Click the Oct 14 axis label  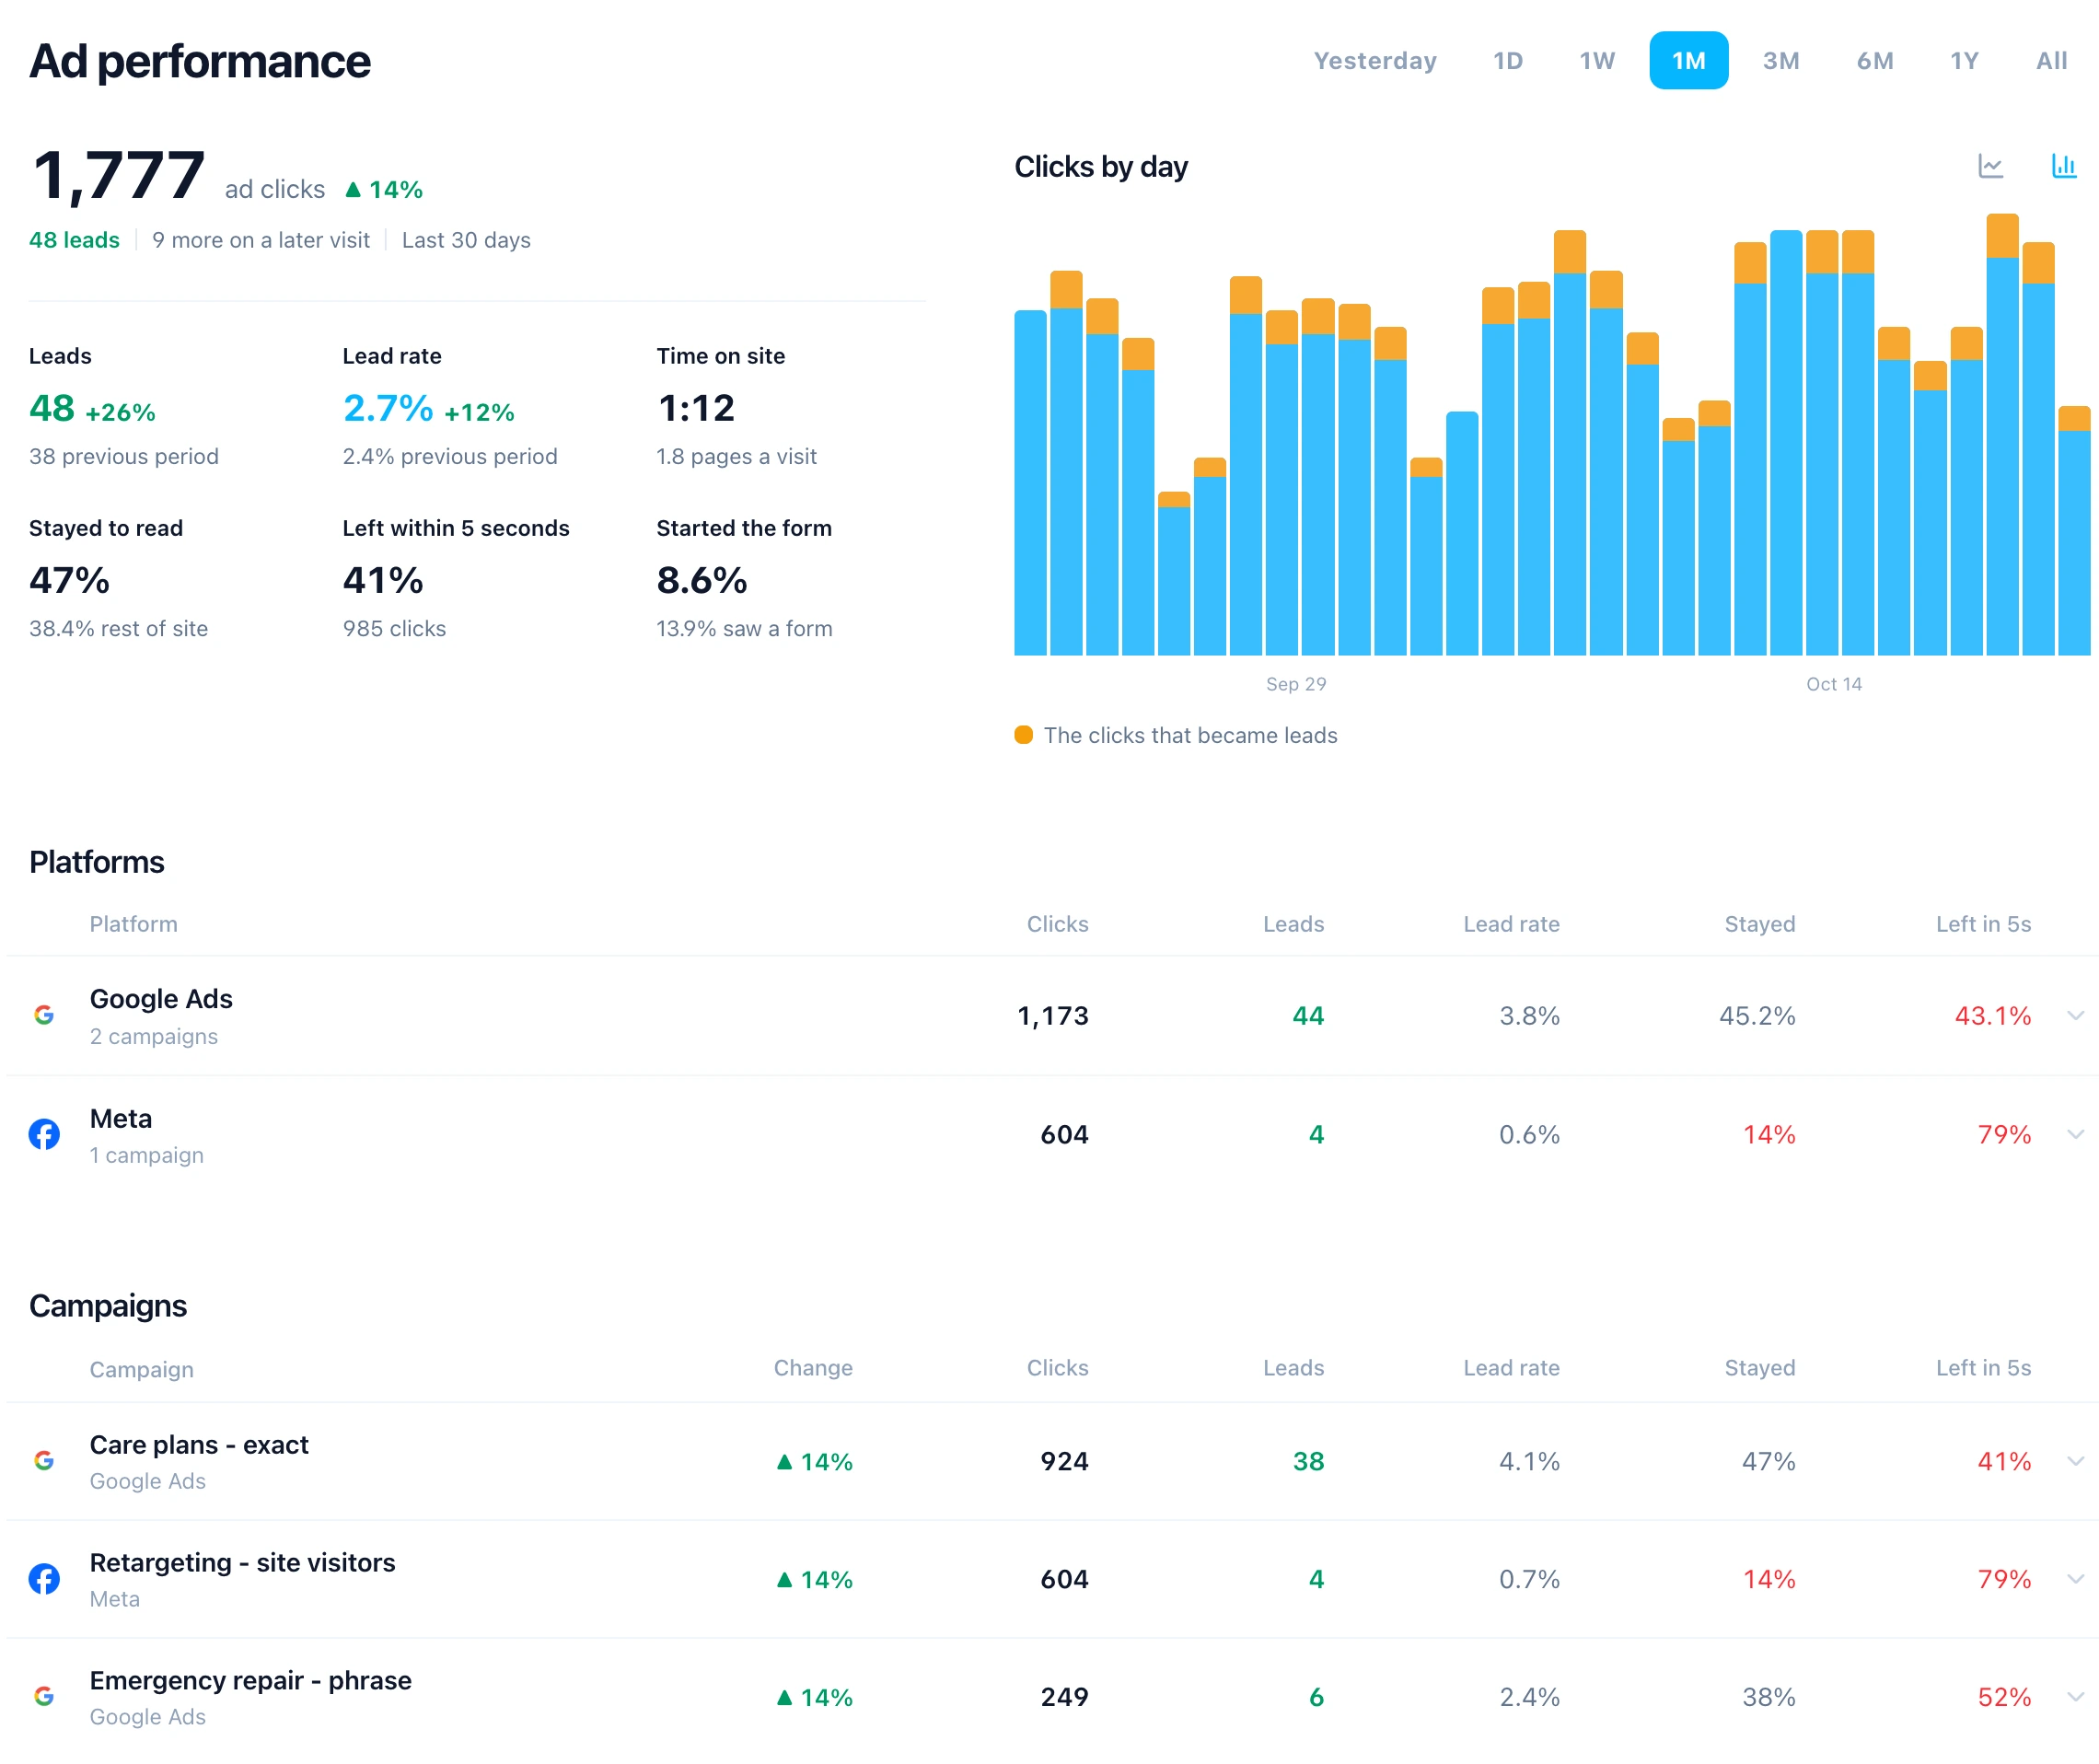[x=1833, y=684]
